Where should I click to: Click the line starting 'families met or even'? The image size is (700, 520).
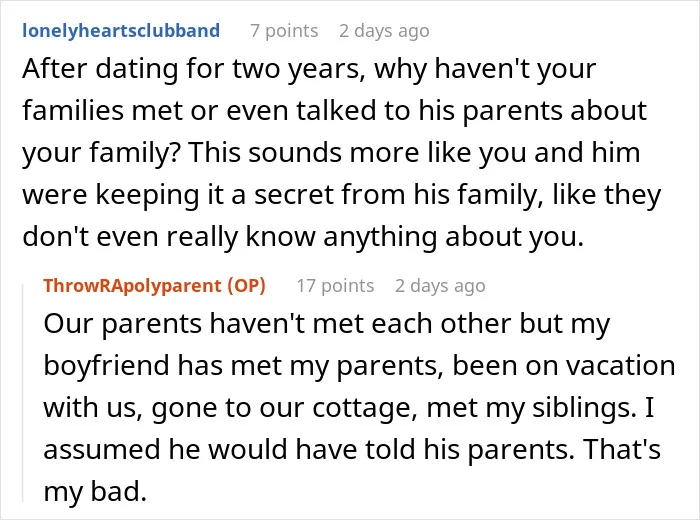click(x=335, y=111)
